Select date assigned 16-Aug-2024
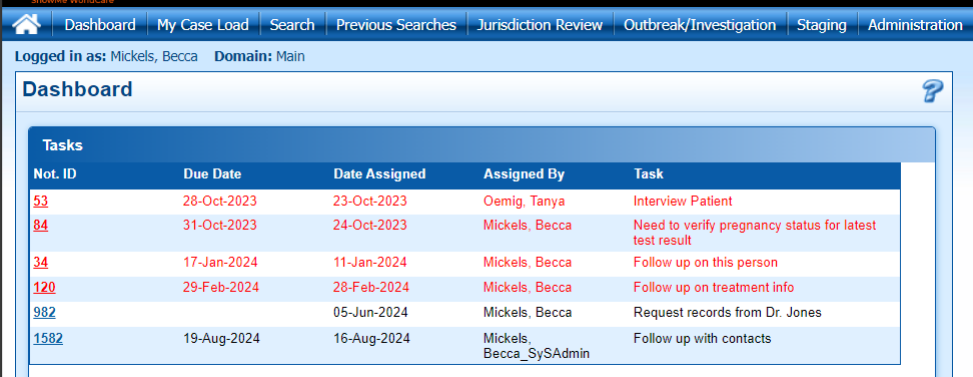Viewport: 973px width, 377px height. pos(372,339)
